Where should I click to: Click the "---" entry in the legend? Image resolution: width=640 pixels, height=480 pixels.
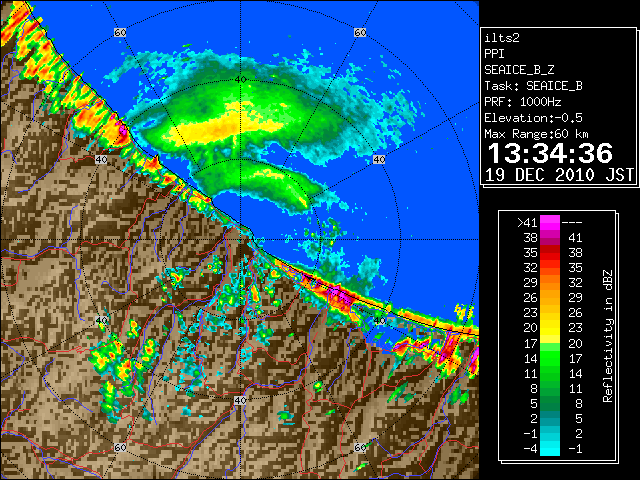click(572, 222)
